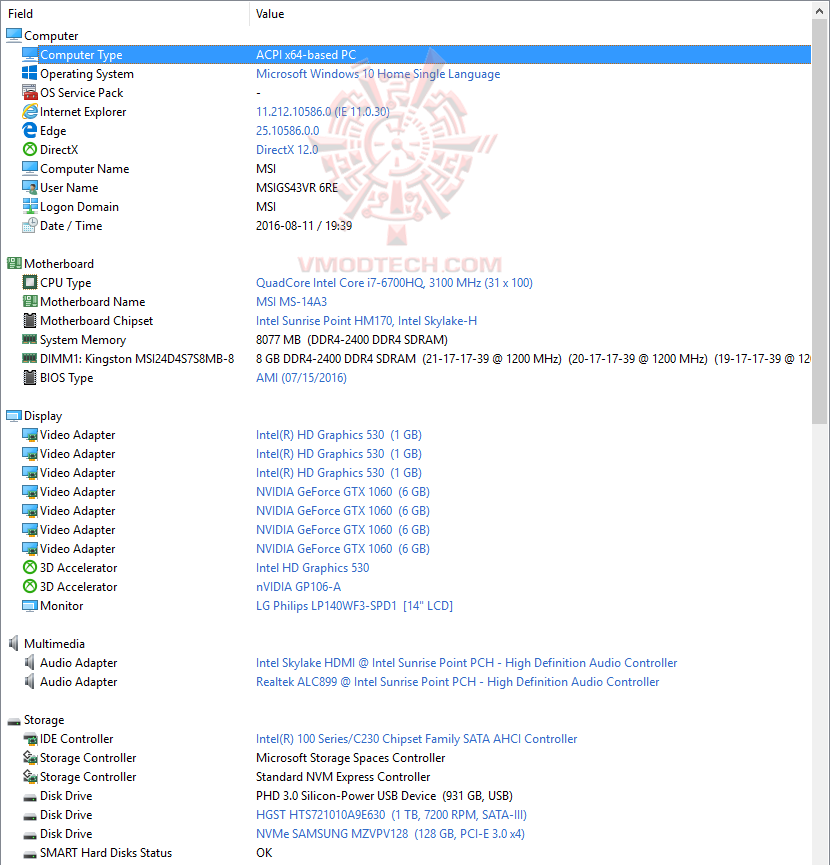Select the Multimedia group heading

click(54, 644)
